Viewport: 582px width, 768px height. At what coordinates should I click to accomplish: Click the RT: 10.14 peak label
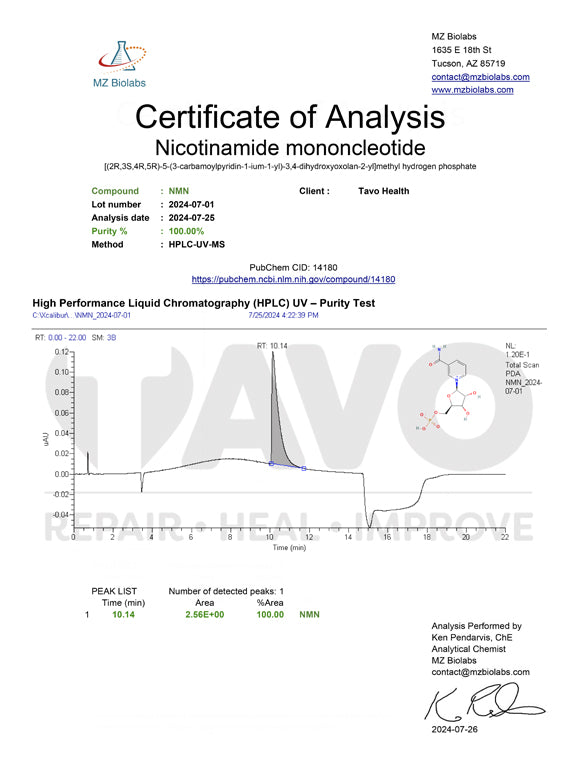coord(272,346)
